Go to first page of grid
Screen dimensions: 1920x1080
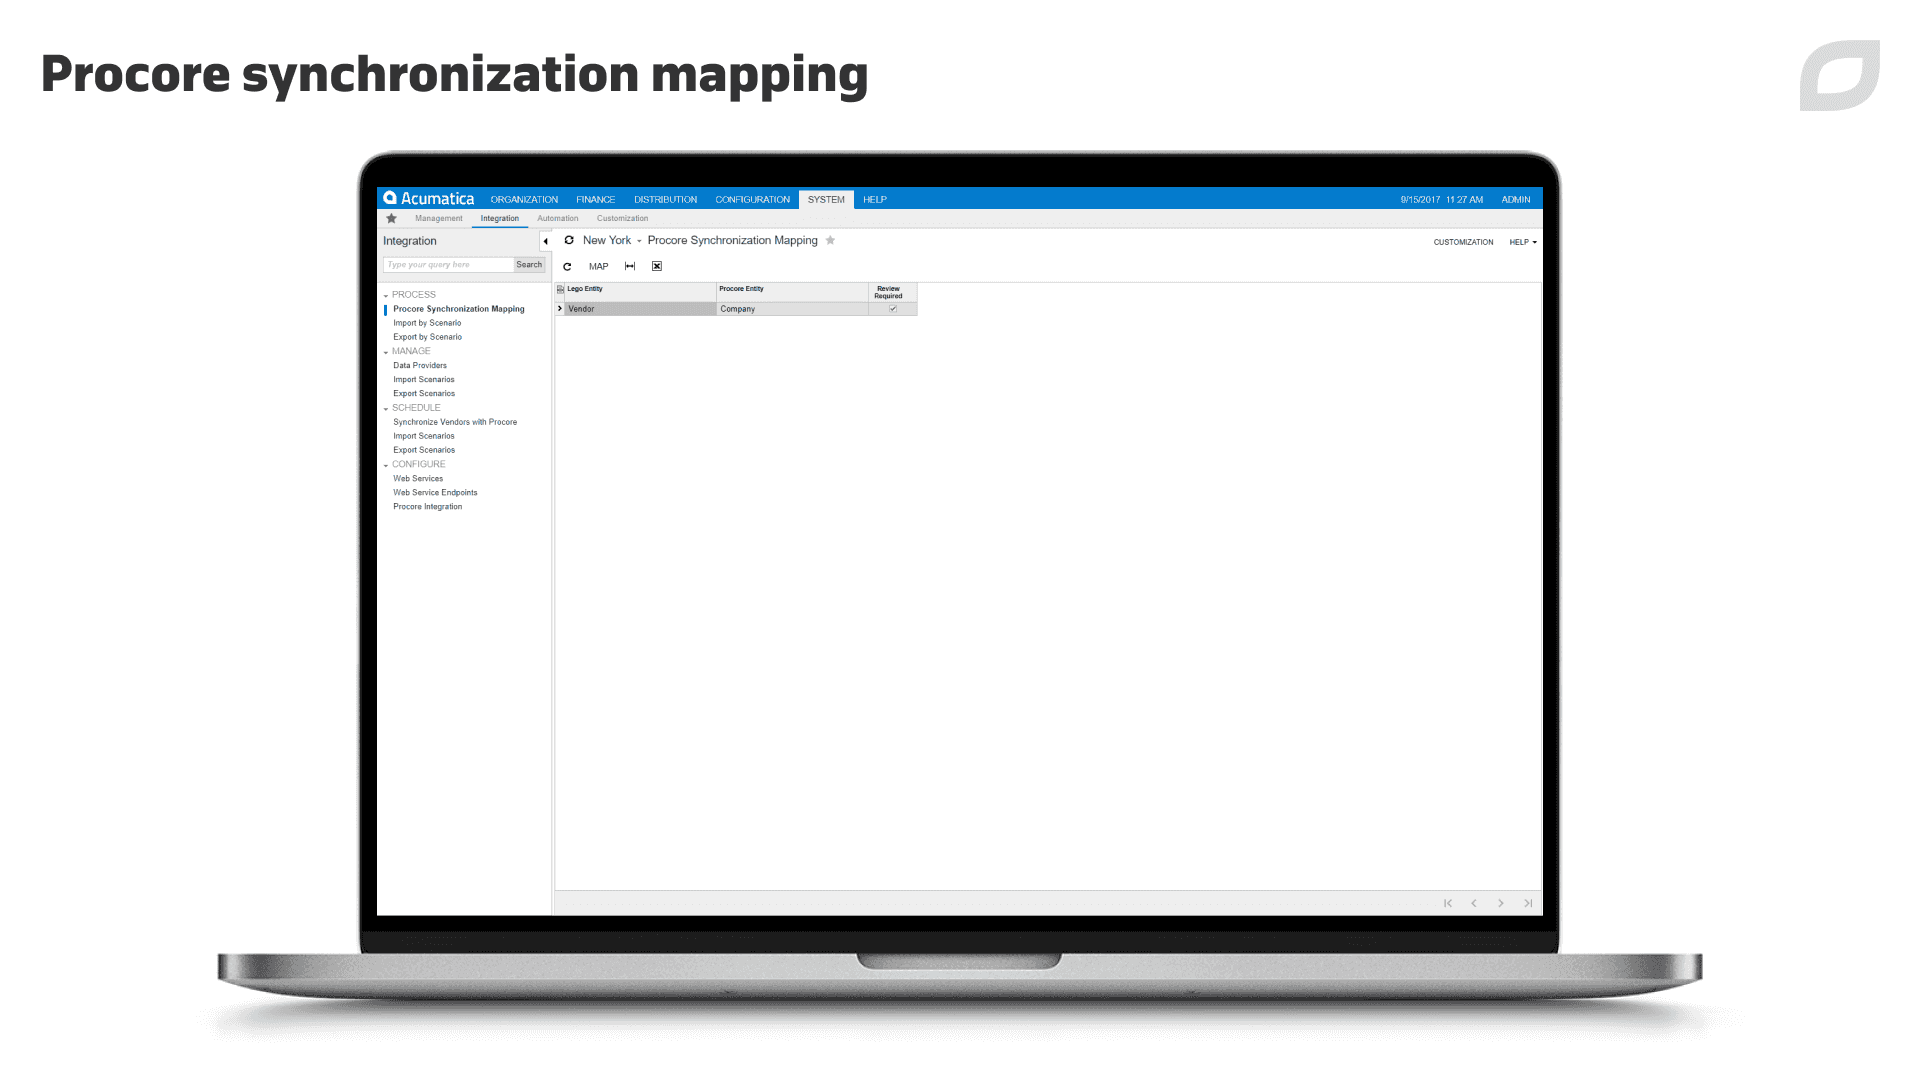click(x=1448, y=903)
